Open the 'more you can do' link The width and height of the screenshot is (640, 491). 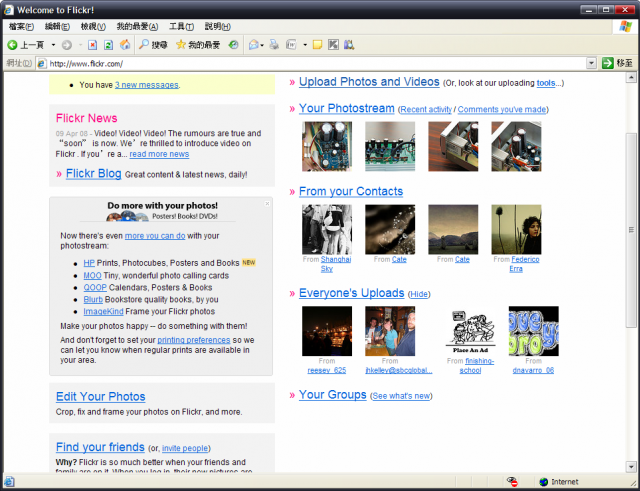click(155, 236)
